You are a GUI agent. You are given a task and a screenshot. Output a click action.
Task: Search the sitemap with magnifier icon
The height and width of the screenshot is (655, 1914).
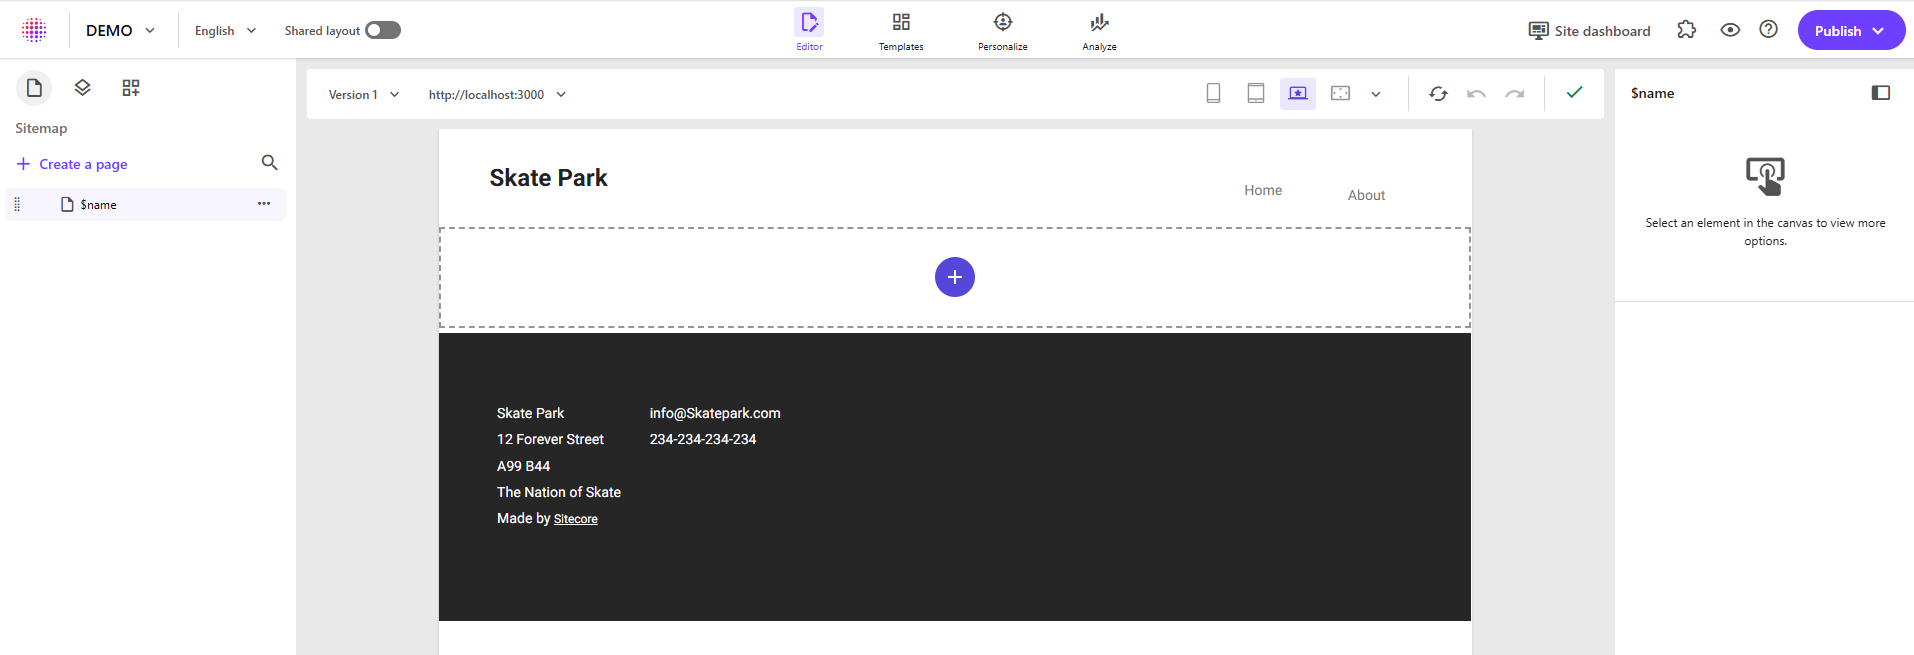point(269,163)
